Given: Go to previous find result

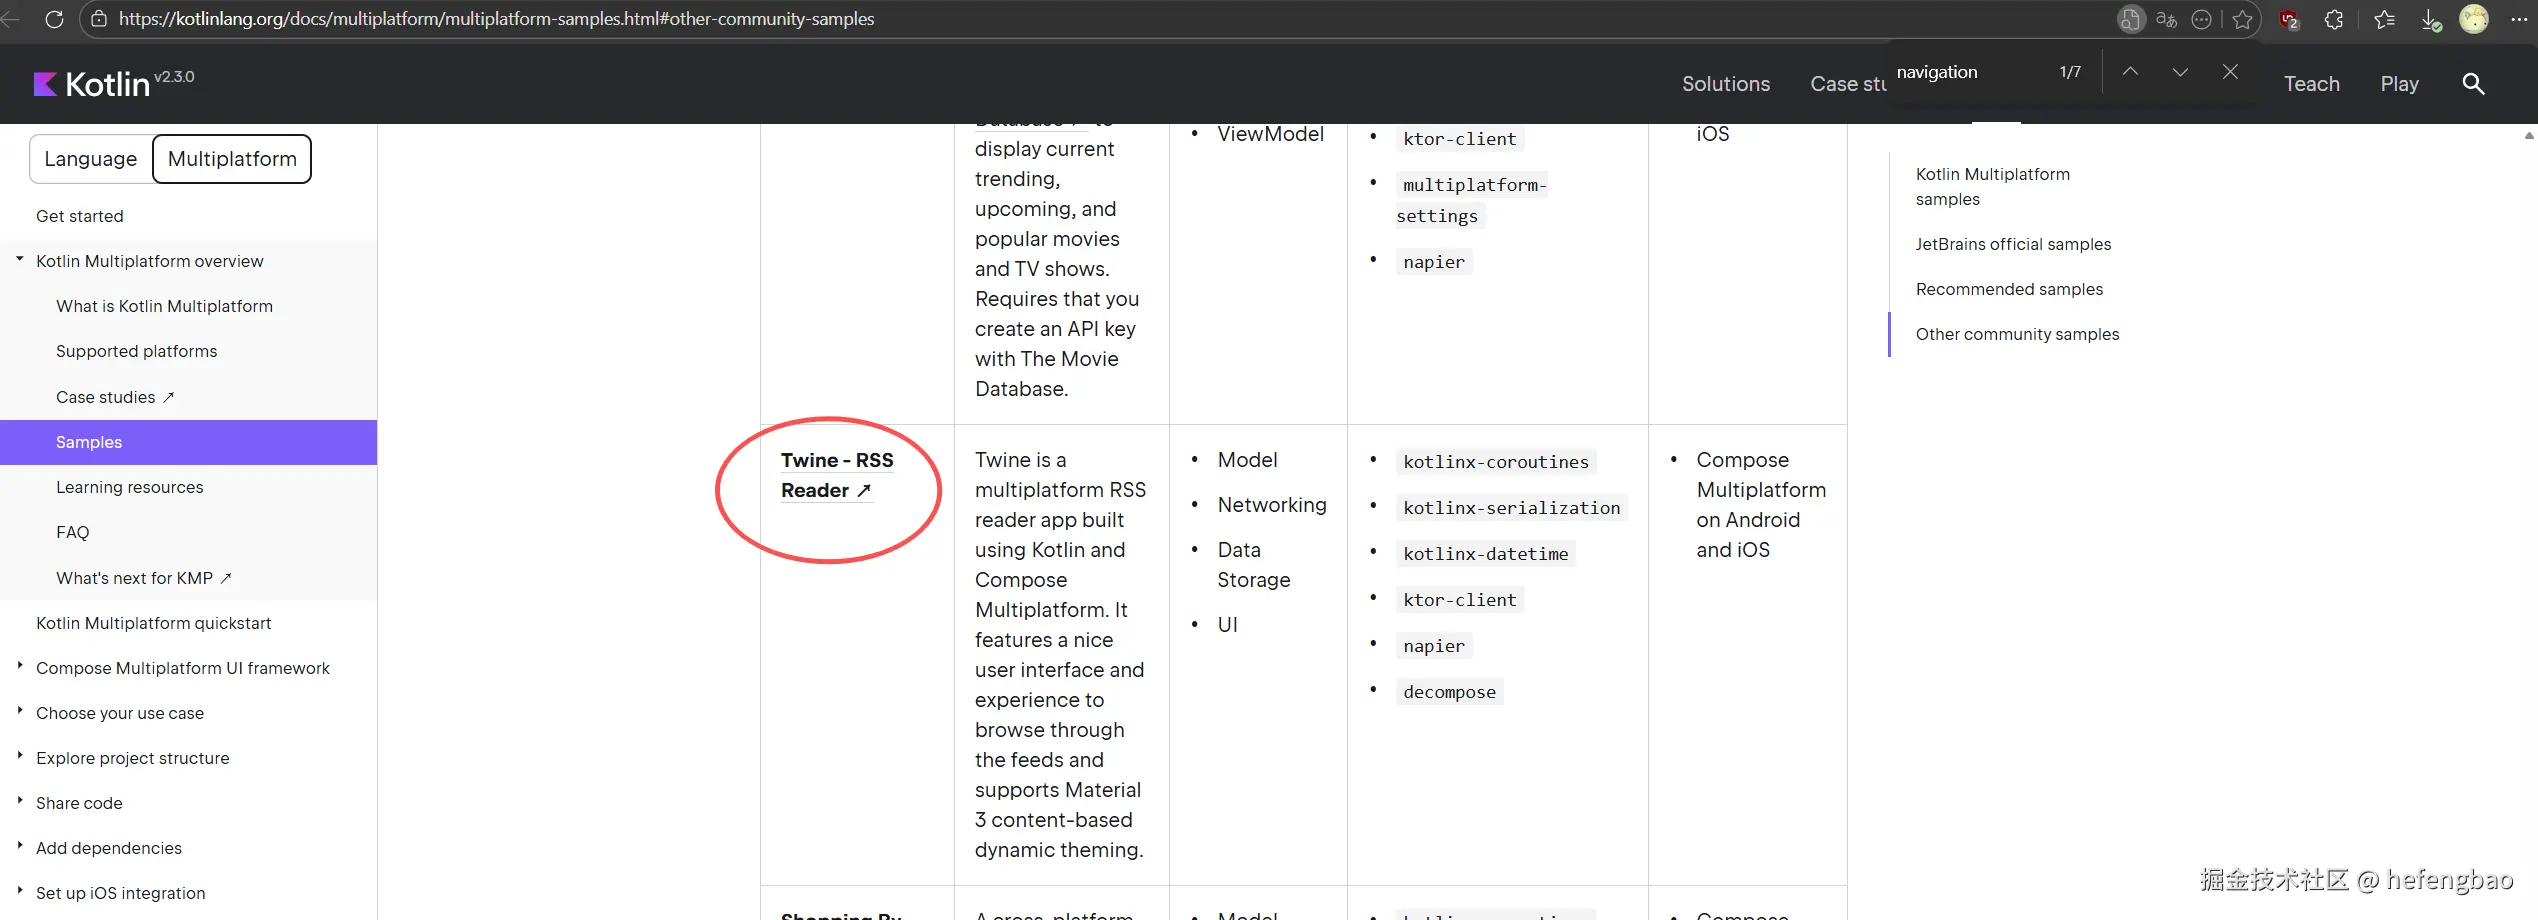Looking at the screenshot, I should [2130, 72].
